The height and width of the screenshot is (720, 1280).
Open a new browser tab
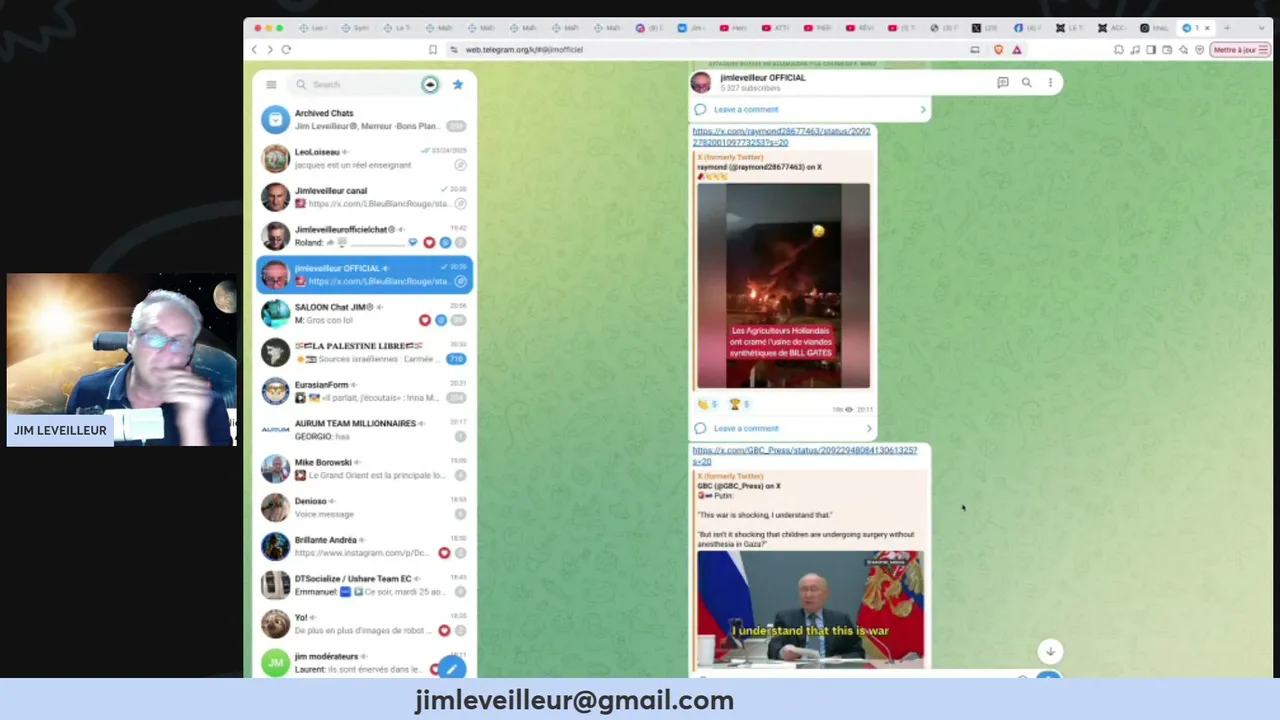[1227, 28]
